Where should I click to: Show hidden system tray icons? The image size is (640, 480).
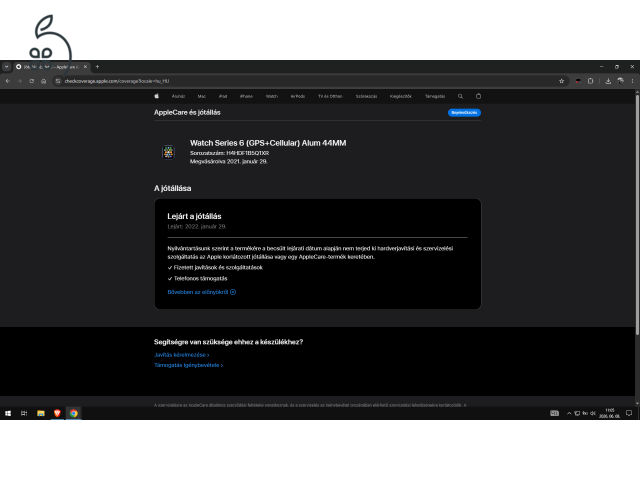pyautogui.click(x=569, y=413)
